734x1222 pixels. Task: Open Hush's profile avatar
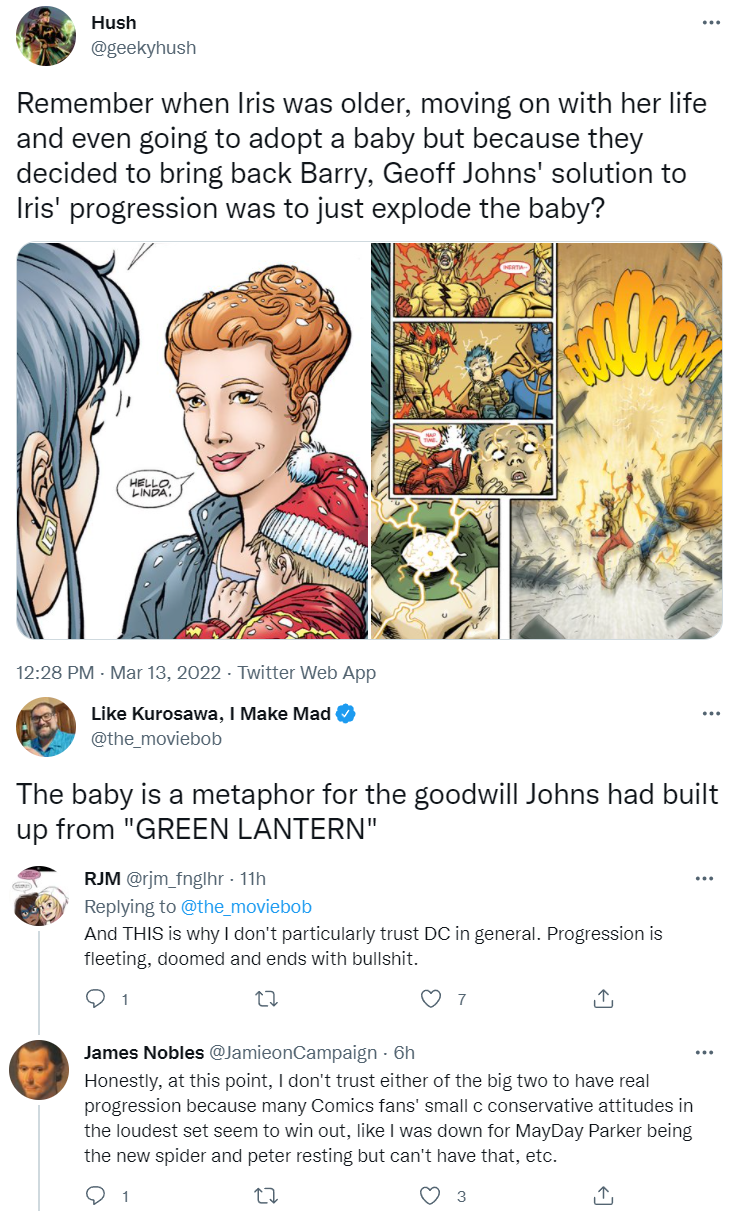point(45,35)
